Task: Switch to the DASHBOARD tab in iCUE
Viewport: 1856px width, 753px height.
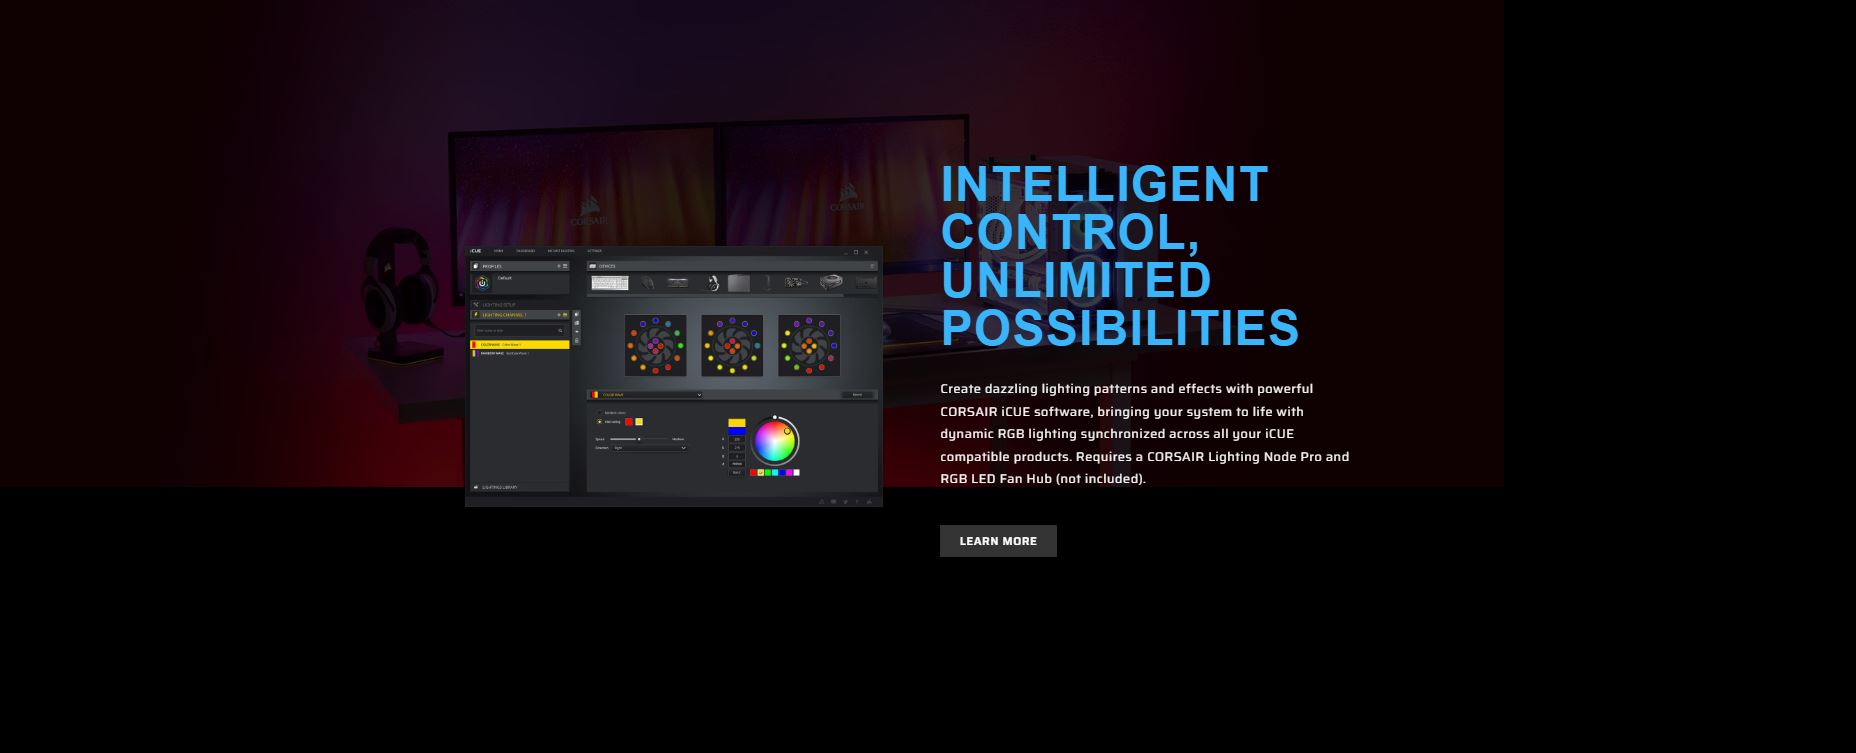Action: [526, 251]
